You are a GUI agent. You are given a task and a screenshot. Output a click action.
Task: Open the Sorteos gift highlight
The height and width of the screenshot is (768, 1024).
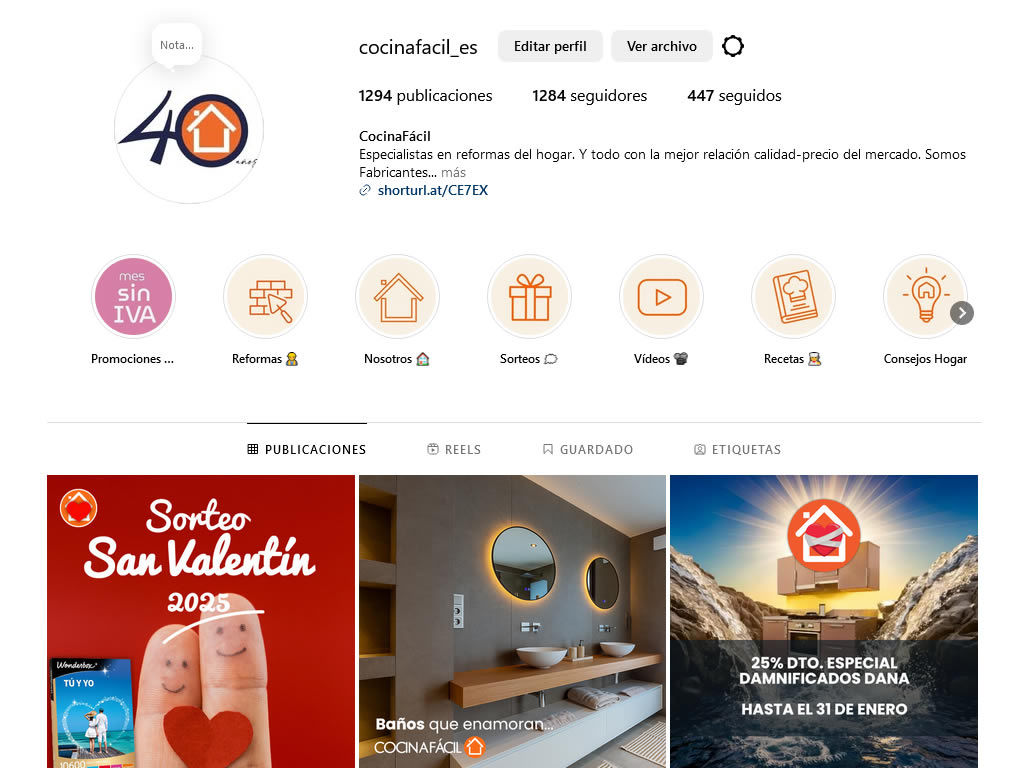[530, 296]
